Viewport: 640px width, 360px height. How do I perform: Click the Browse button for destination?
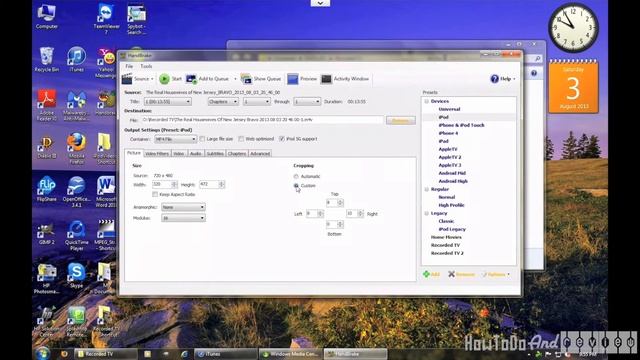click(400, 120)
